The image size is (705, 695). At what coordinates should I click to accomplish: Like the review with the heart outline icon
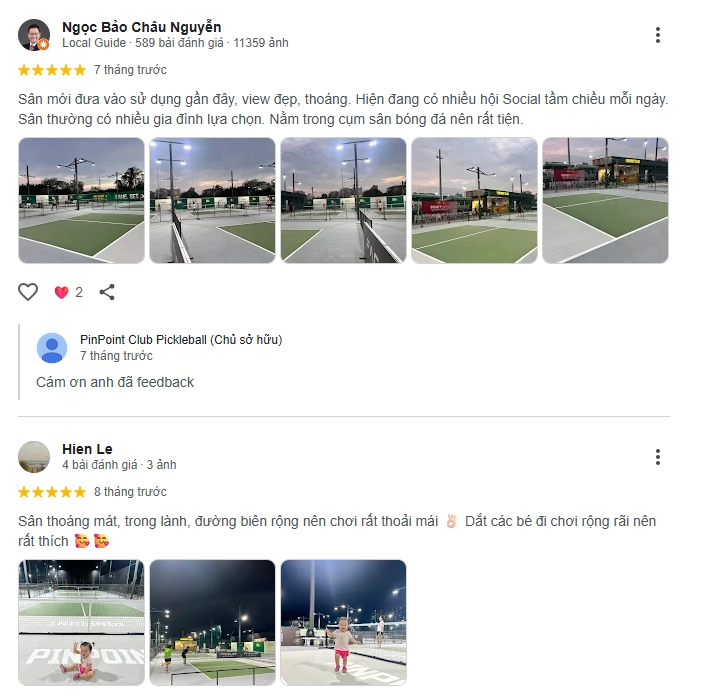[x=28, y=292]
